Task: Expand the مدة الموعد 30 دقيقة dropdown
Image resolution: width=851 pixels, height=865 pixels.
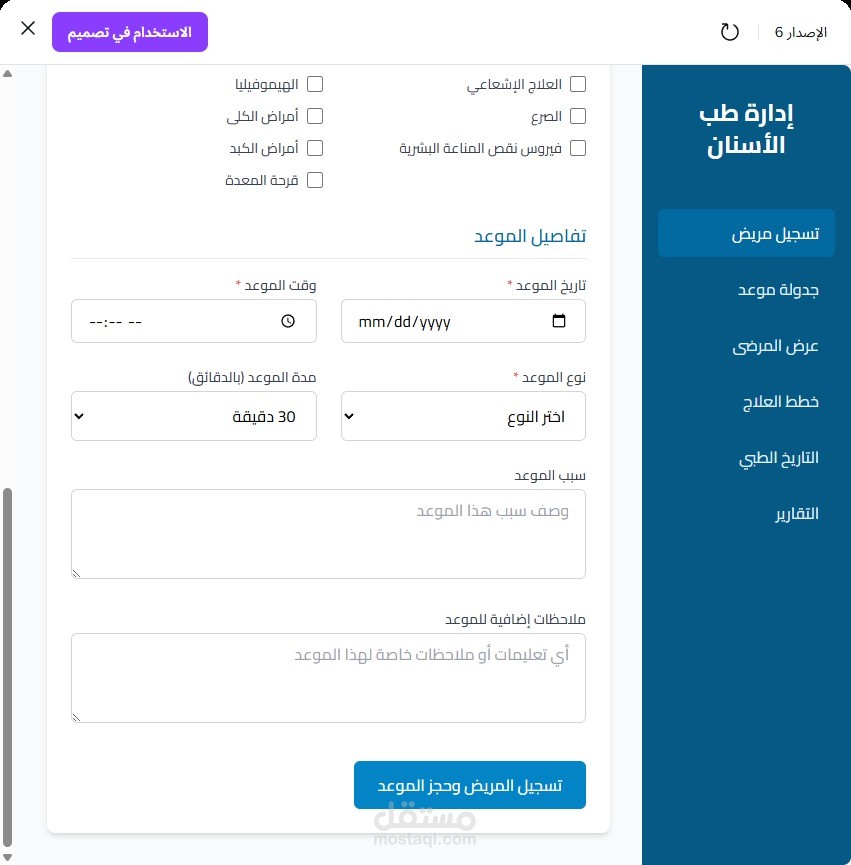Action: point(194,416)
